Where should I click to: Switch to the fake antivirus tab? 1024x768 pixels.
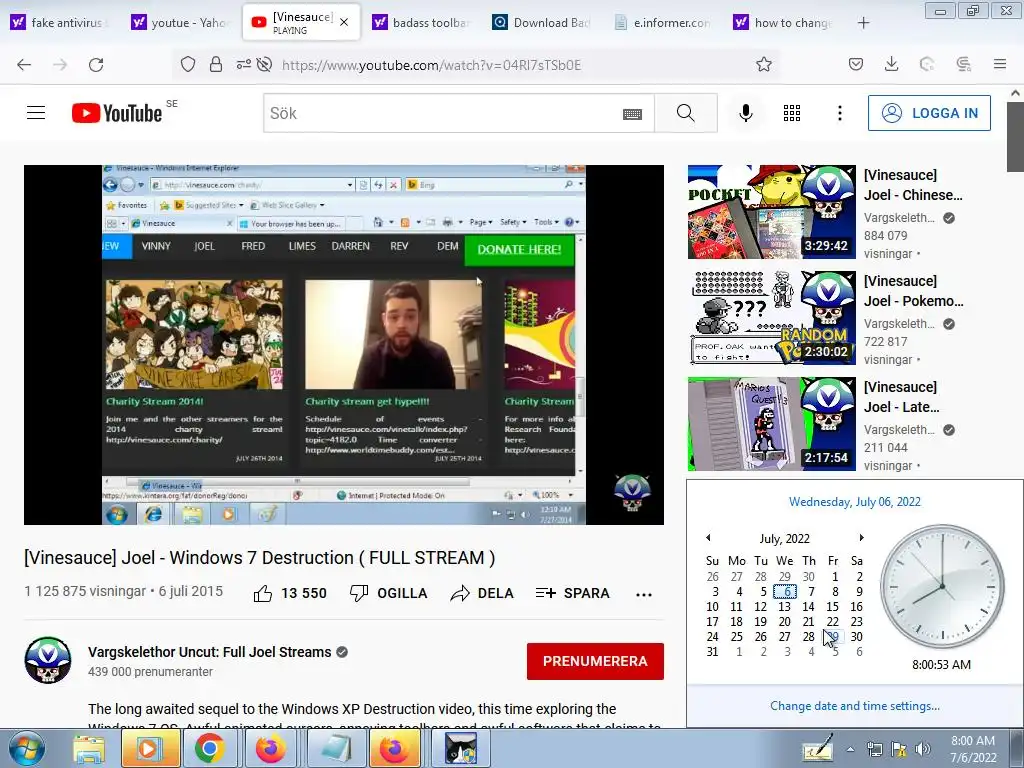click(59, 22)
